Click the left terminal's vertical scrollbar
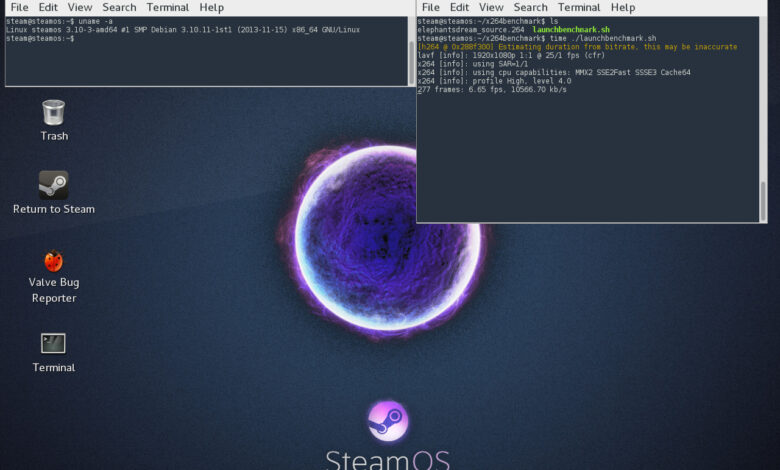This screenshot has width=780, height=470. [411, 51]
